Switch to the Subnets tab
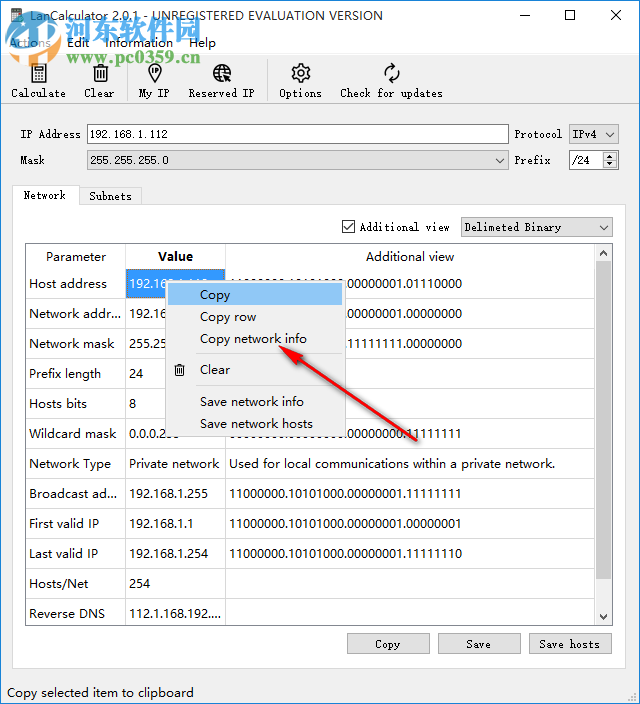This screenshot has width=640, height=704. 110,196
